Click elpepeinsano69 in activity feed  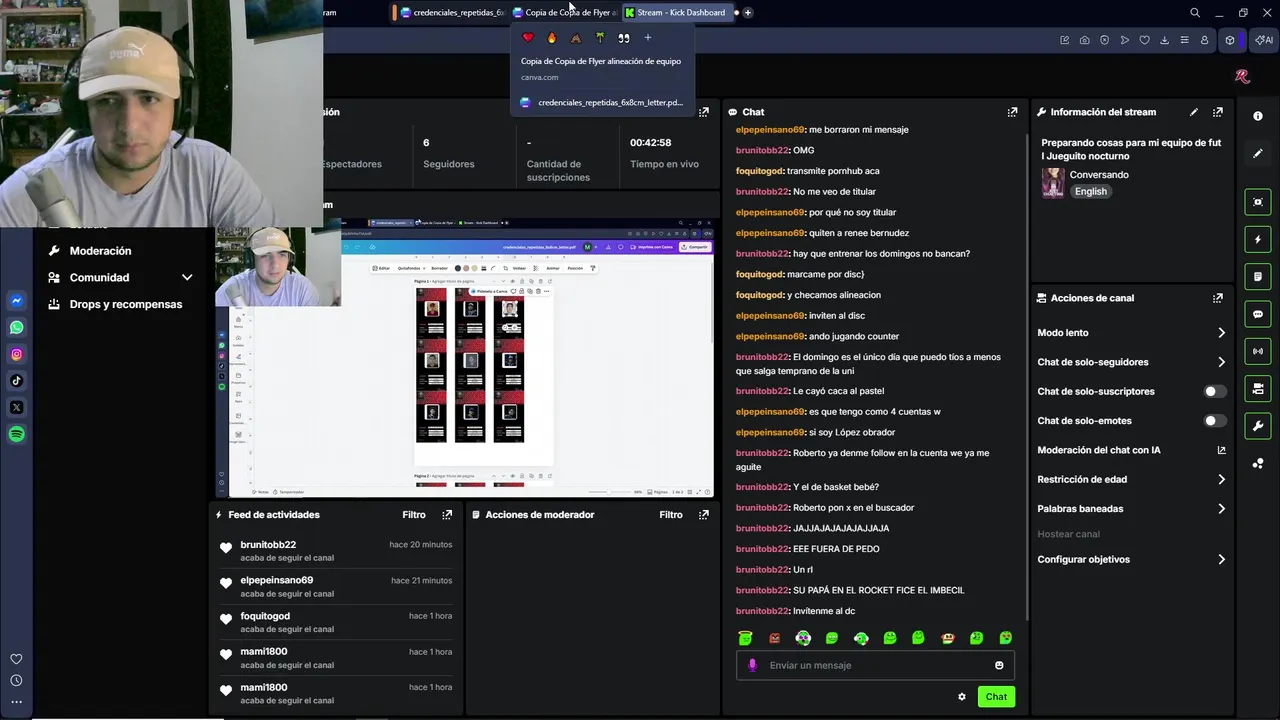pos(277,580)
